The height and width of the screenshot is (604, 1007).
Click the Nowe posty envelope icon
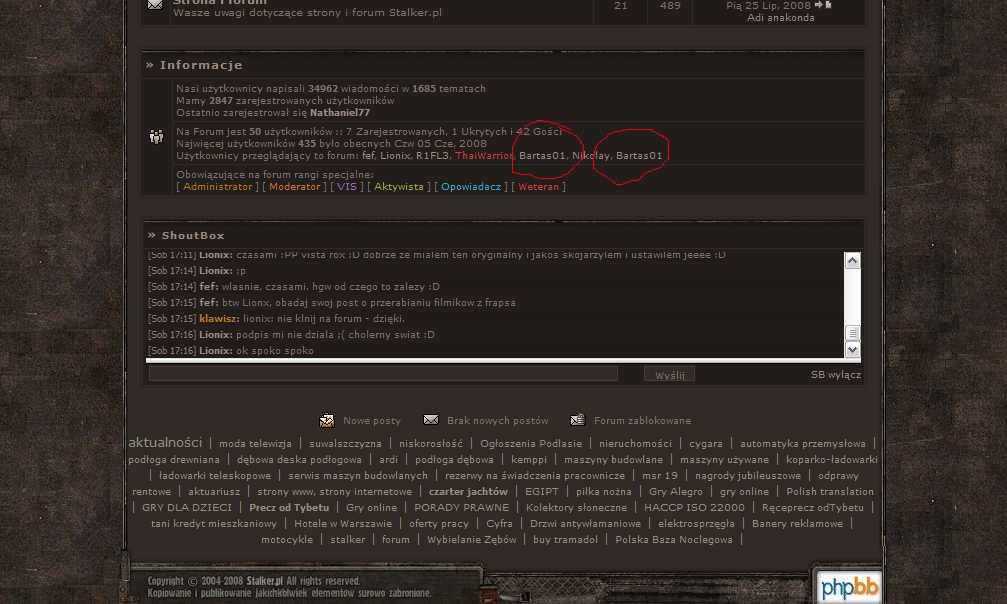(x=326, y=421)
